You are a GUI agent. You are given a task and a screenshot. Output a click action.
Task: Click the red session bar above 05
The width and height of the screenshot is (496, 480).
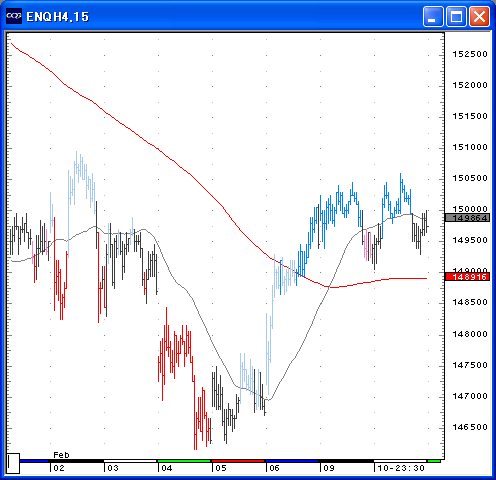pyautogui.click(x=238, y=461)
